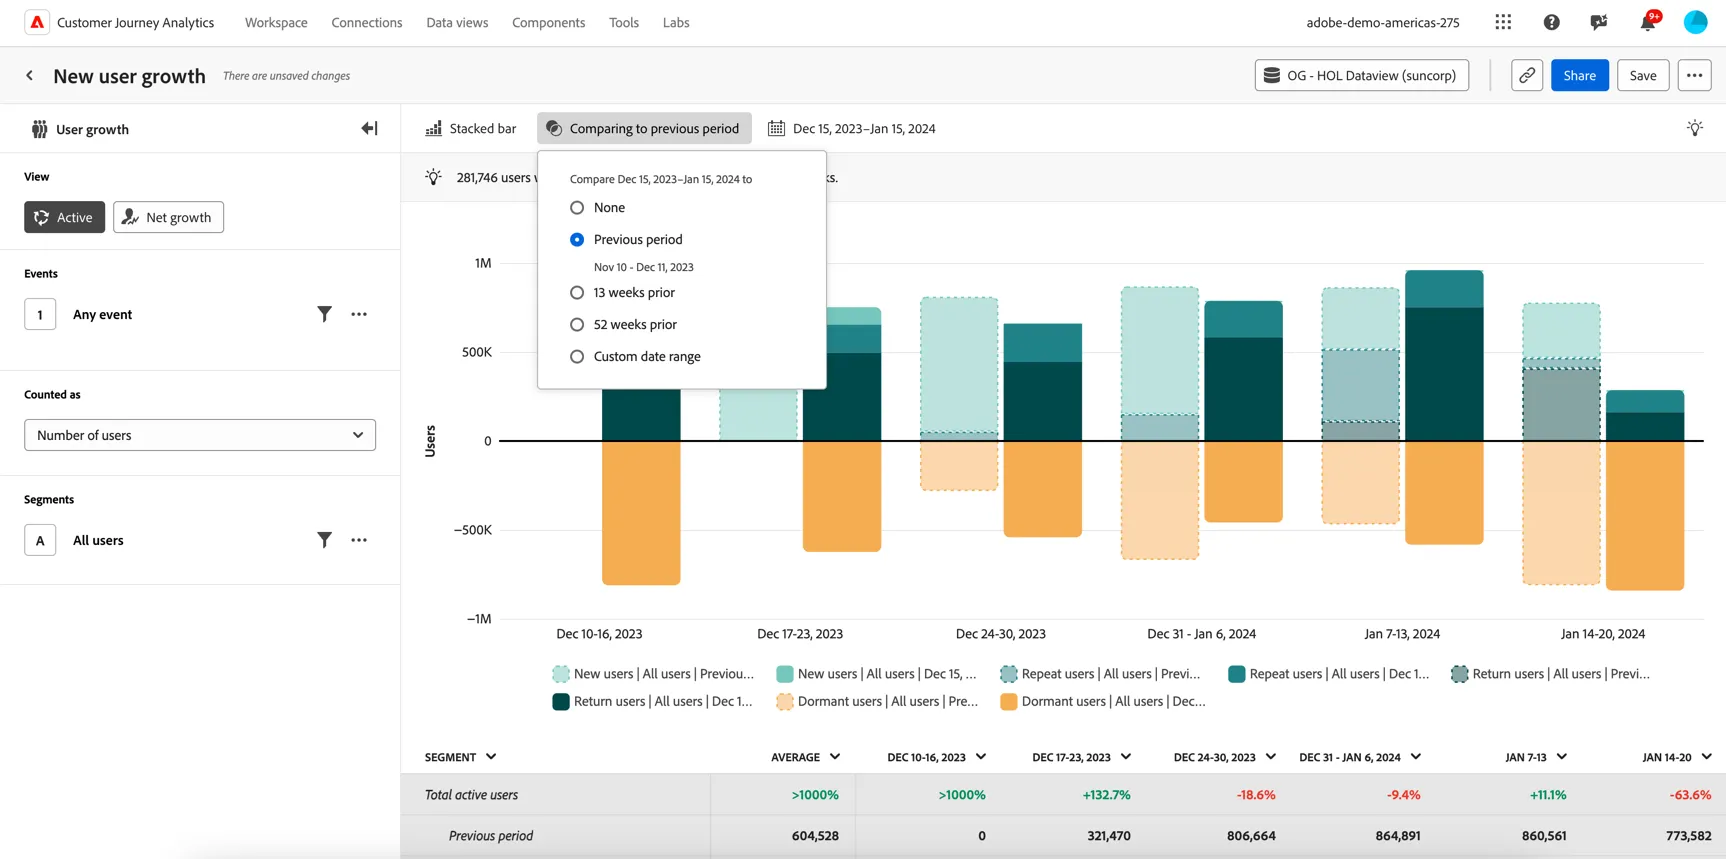
Task: Collapse the User growth side panel
Action: tap(369, 129)
